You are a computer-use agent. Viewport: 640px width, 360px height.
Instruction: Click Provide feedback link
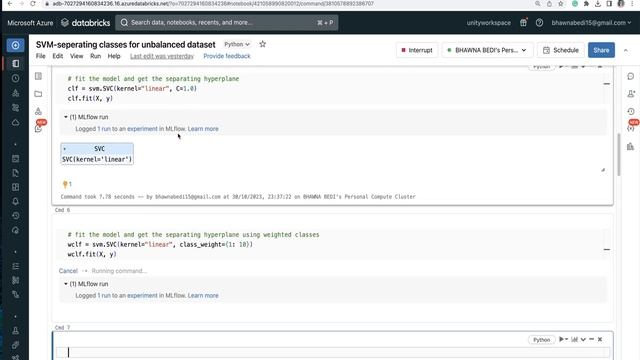(227, 56)
